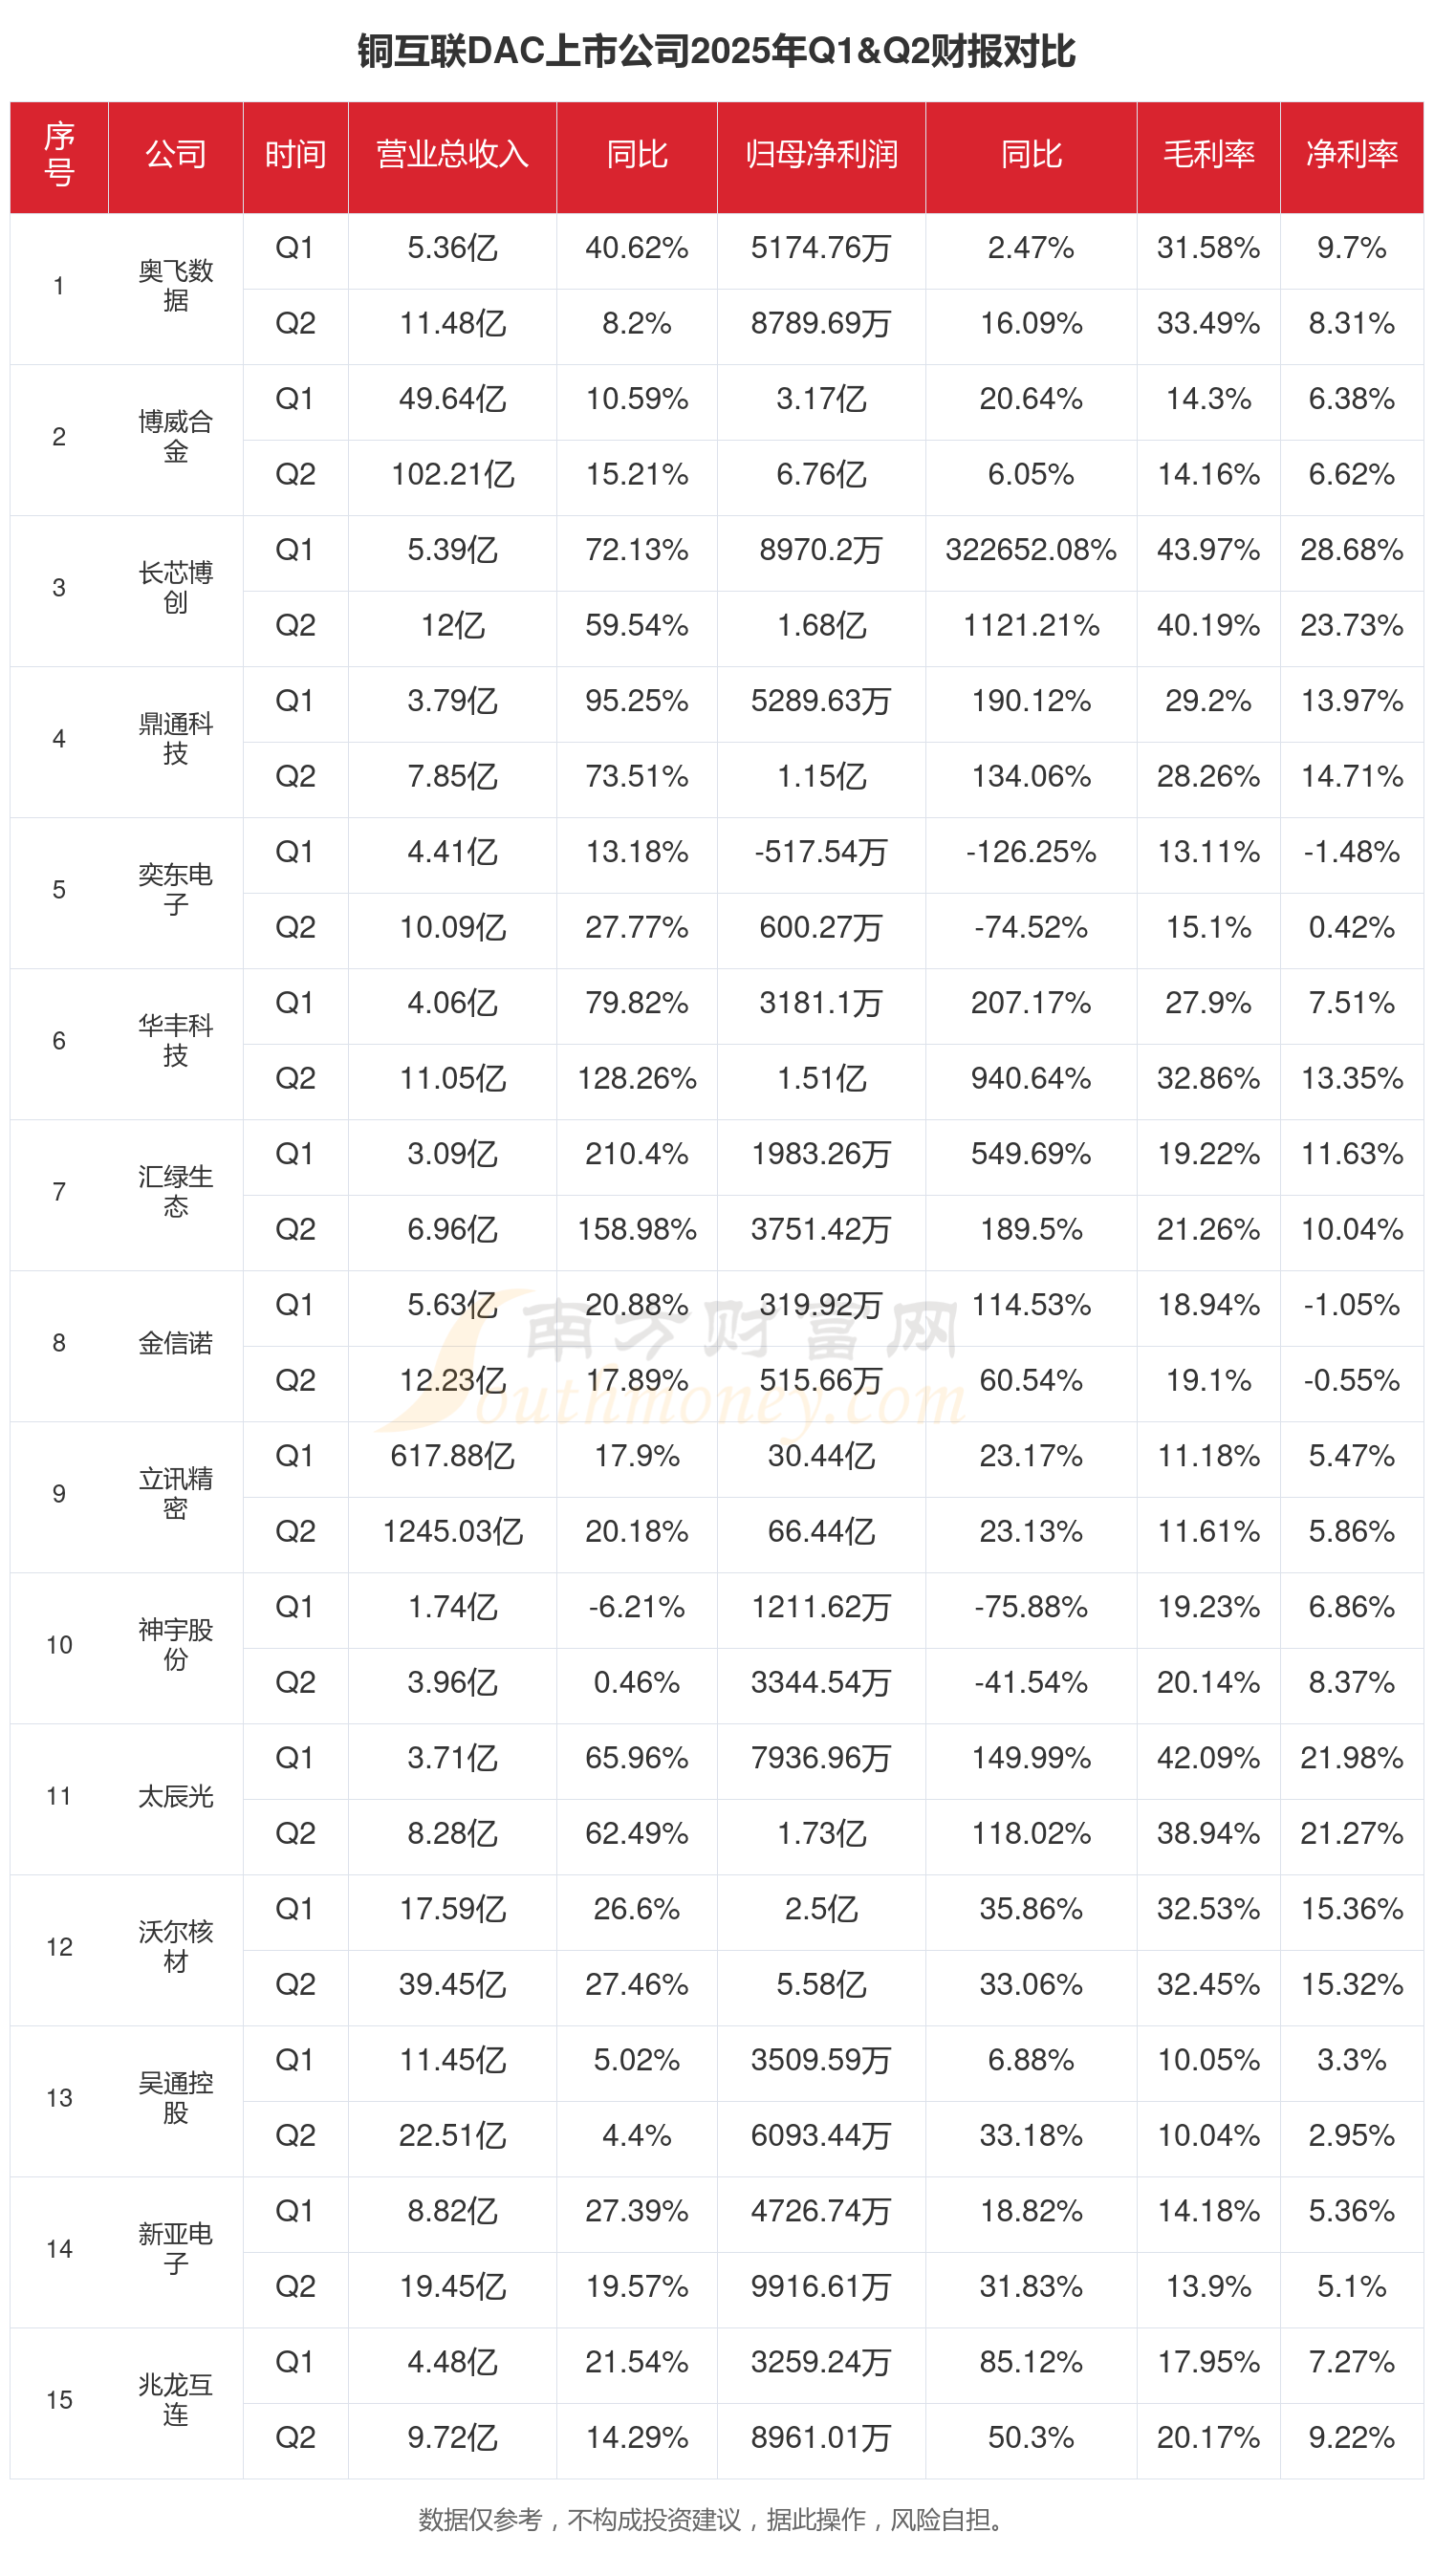Select company name 长芯博创

point(175,588)
